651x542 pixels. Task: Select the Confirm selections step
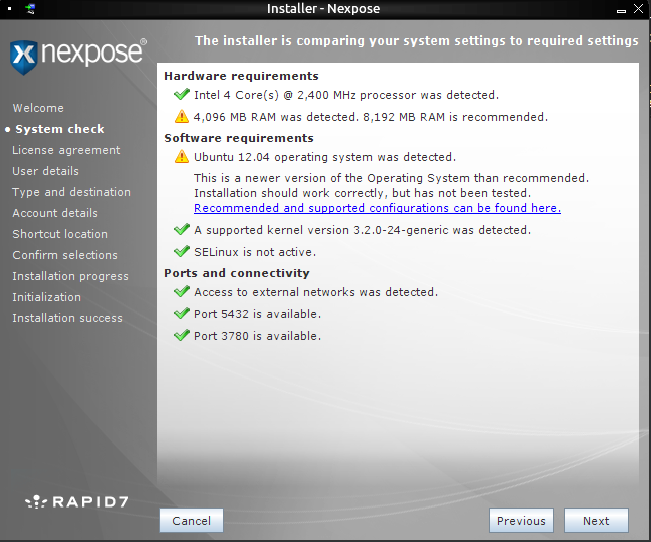click(65, 255)
